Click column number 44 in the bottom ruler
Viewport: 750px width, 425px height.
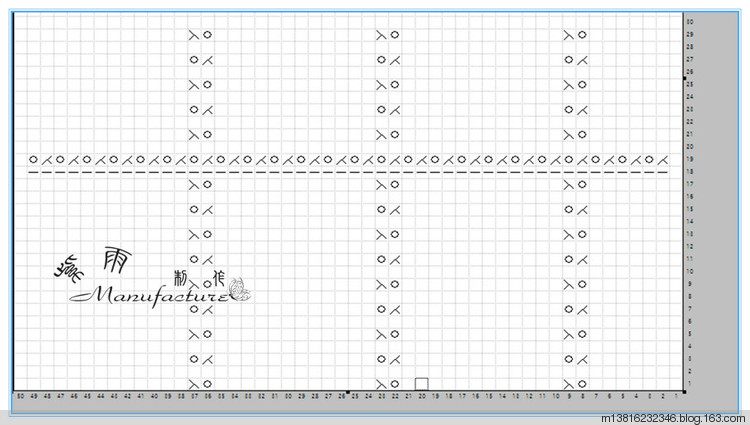click(100, 396)
